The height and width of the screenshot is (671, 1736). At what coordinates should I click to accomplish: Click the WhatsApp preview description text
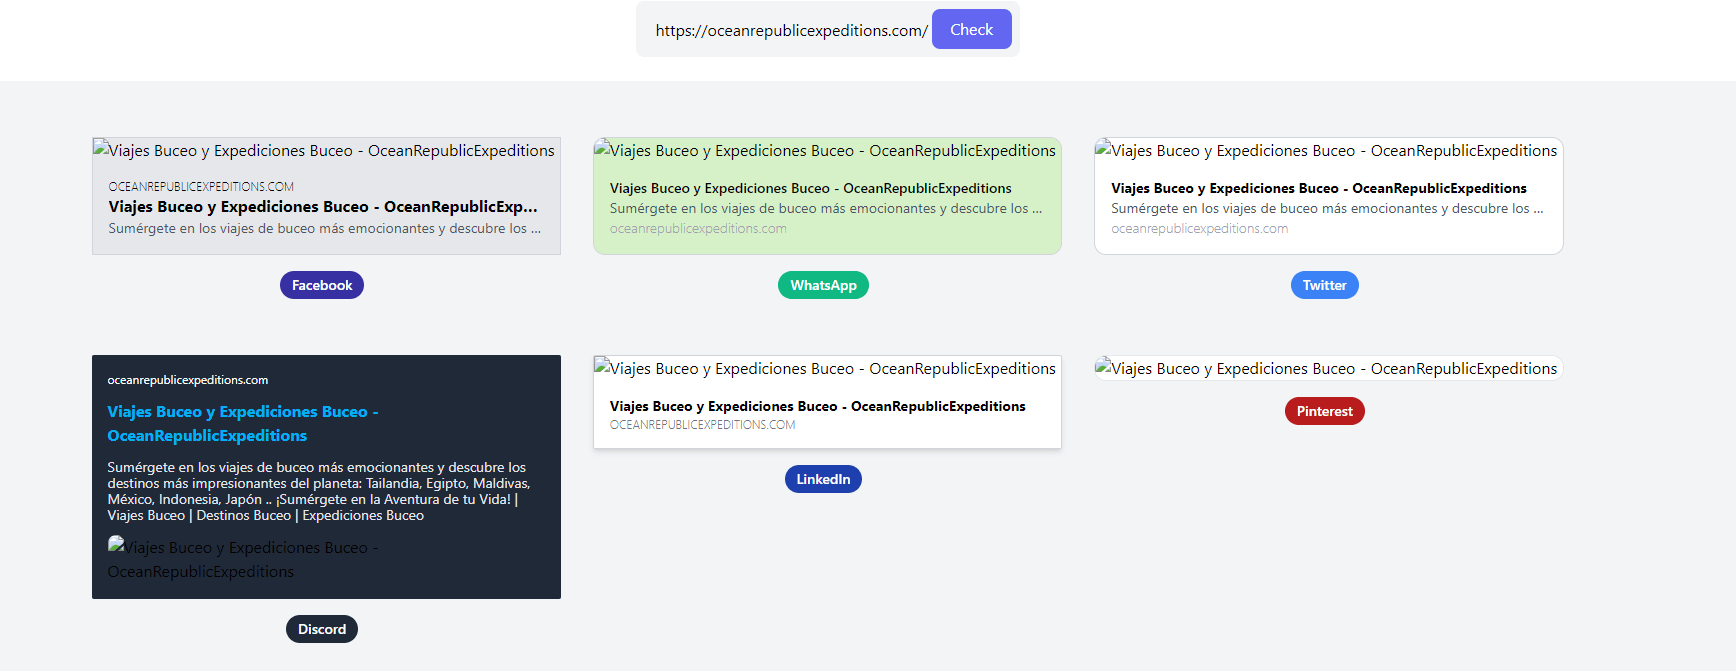pos(826,208)
